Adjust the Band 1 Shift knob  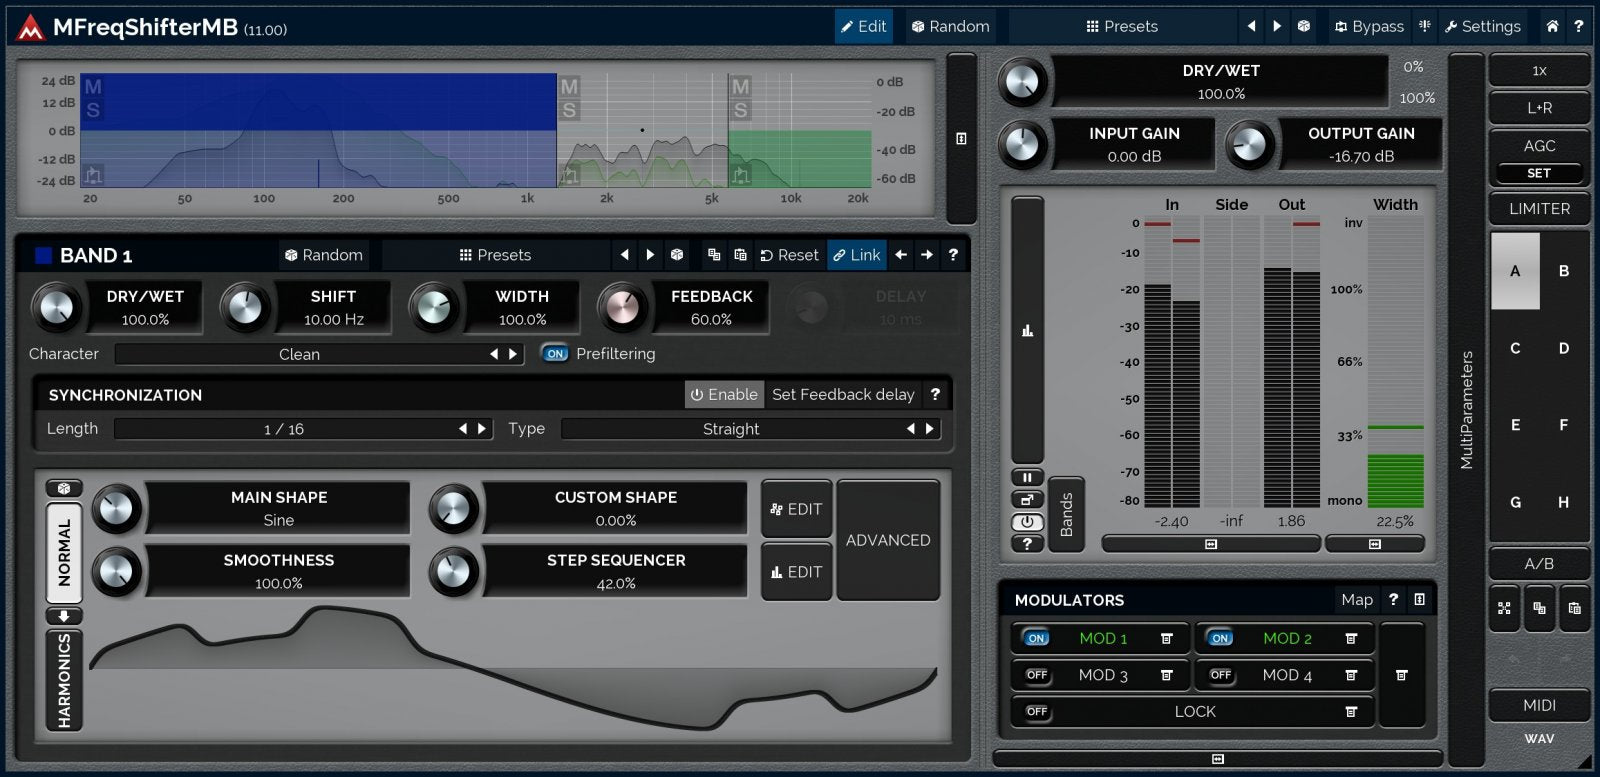tap(245, 308)
